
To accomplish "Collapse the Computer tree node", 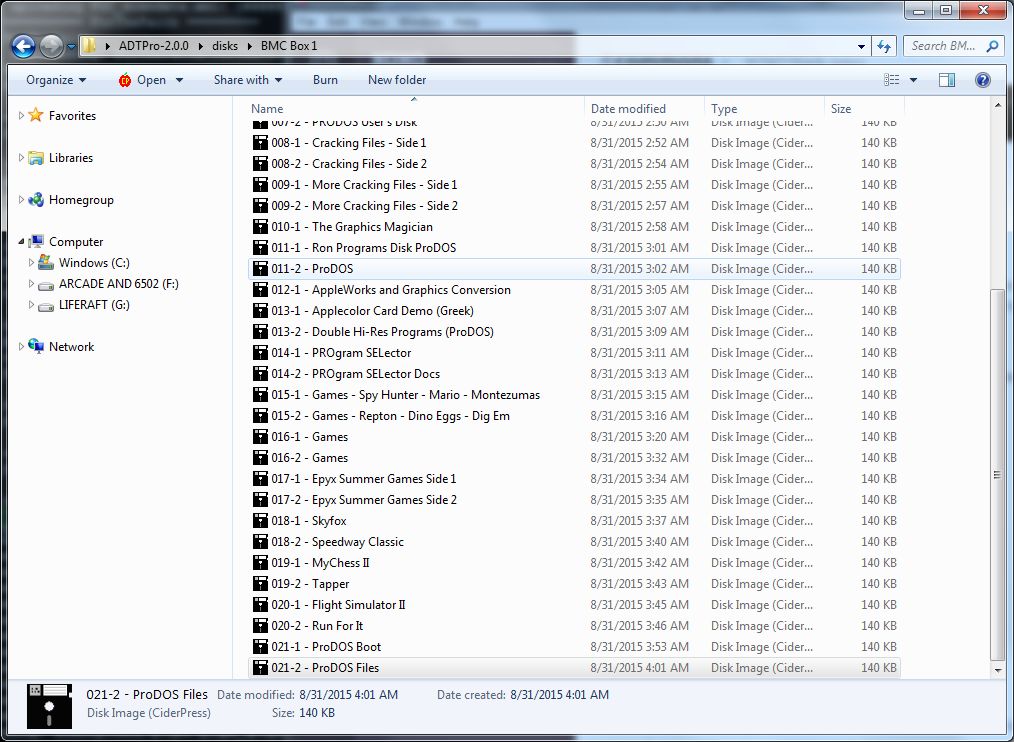I will click(x=21, y=242).
